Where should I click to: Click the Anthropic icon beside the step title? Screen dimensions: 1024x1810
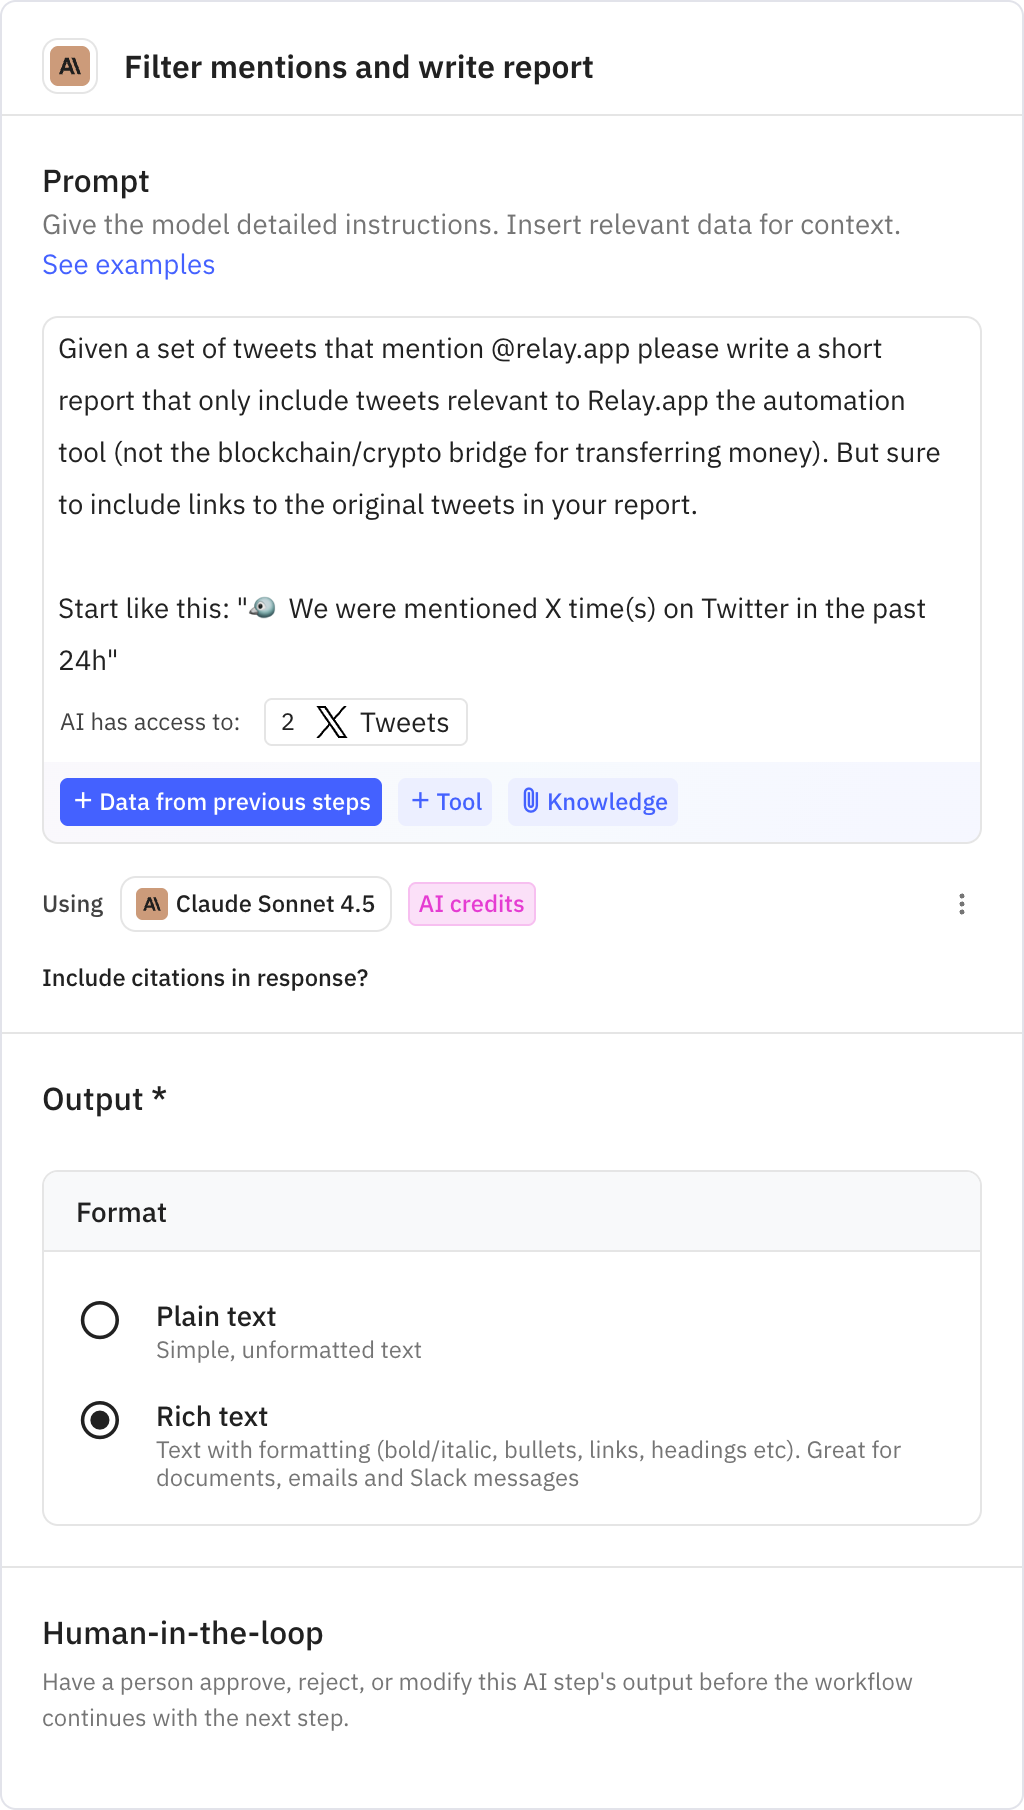click(69, 67)
